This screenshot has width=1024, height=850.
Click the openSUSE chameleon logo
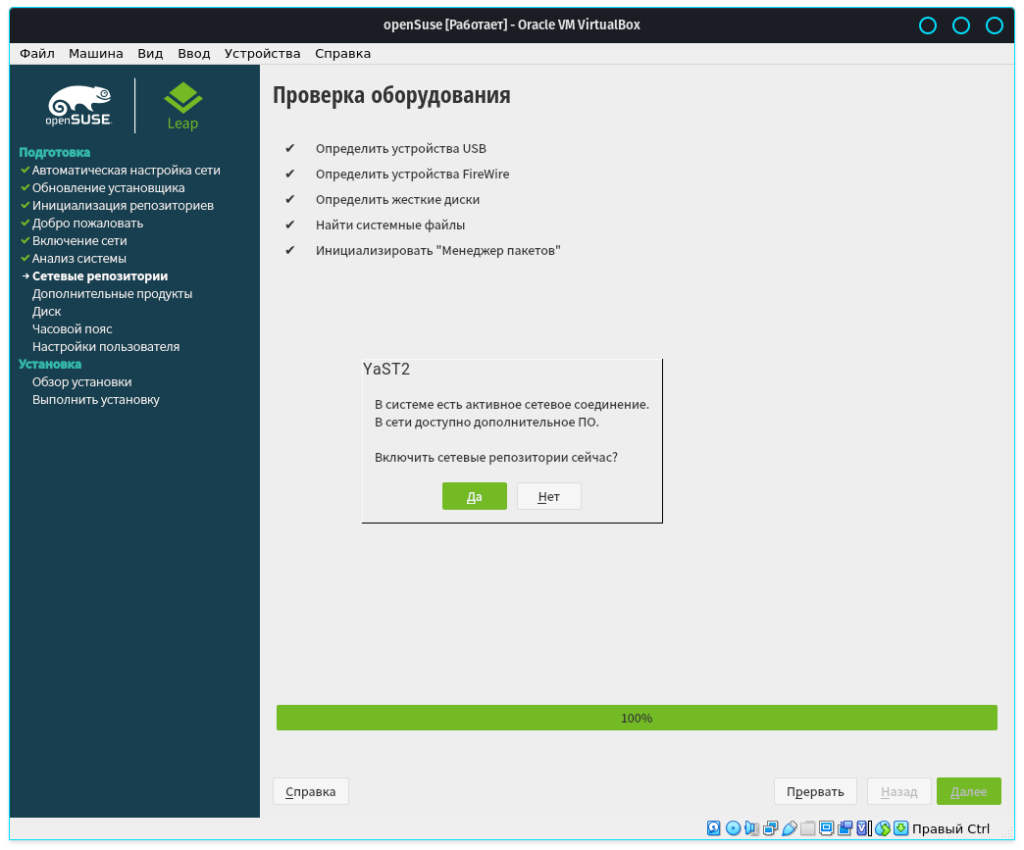pos(79,106)
